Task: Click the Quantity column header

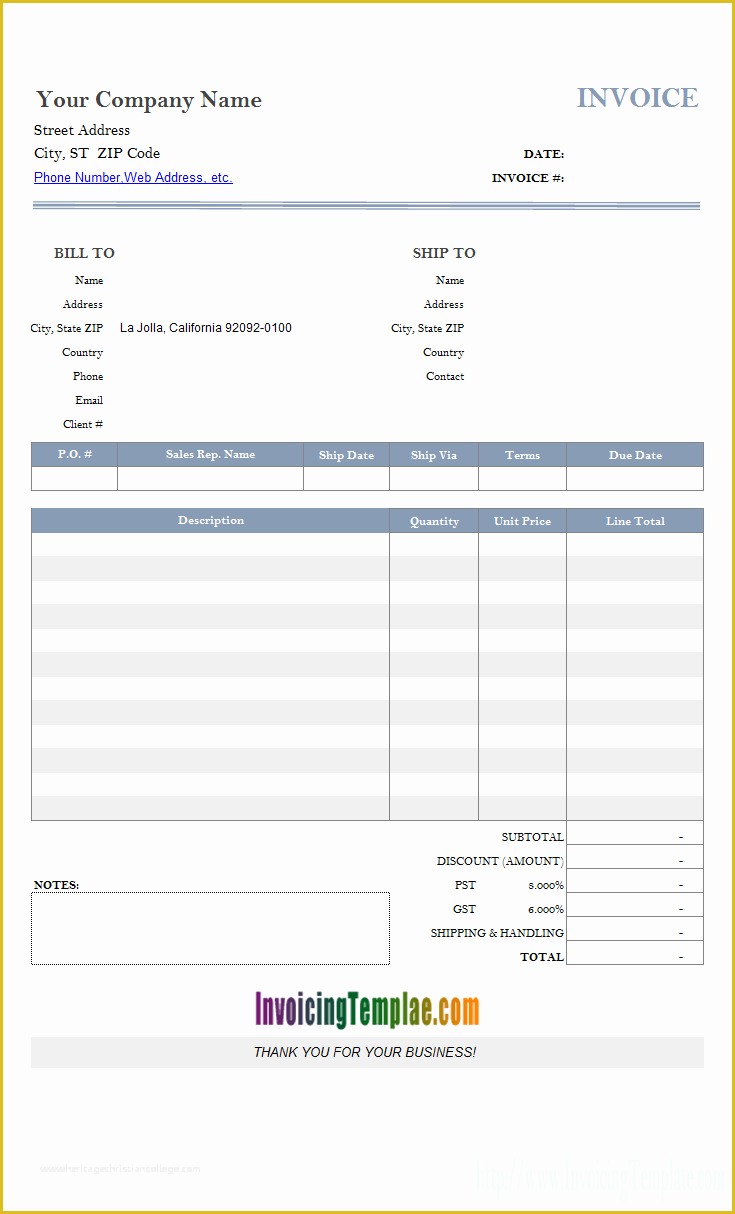Action: [x=434, y=521]
